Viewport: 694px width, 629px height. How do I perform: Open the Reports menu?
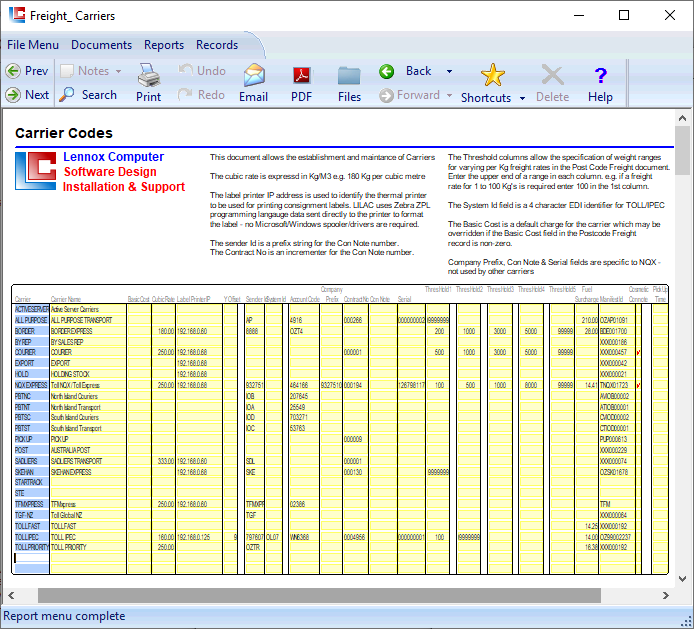[164, 45]
